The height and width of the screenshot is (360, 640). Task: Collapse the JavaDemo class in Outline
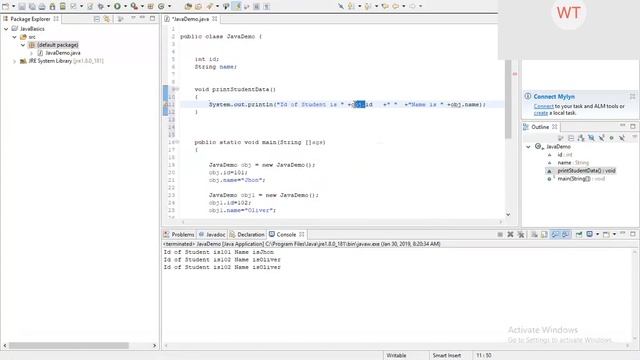coord(528,147)
